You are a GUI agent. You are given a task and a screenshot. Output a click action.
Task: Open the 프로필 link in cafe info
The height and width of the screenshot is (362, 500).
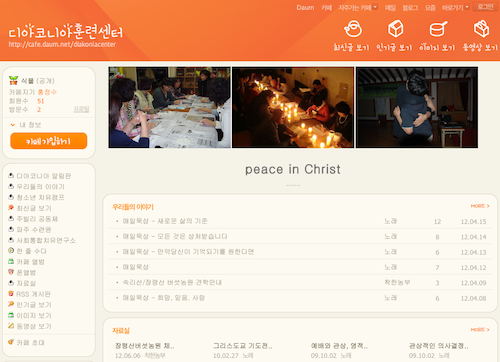tap(81, 109)
